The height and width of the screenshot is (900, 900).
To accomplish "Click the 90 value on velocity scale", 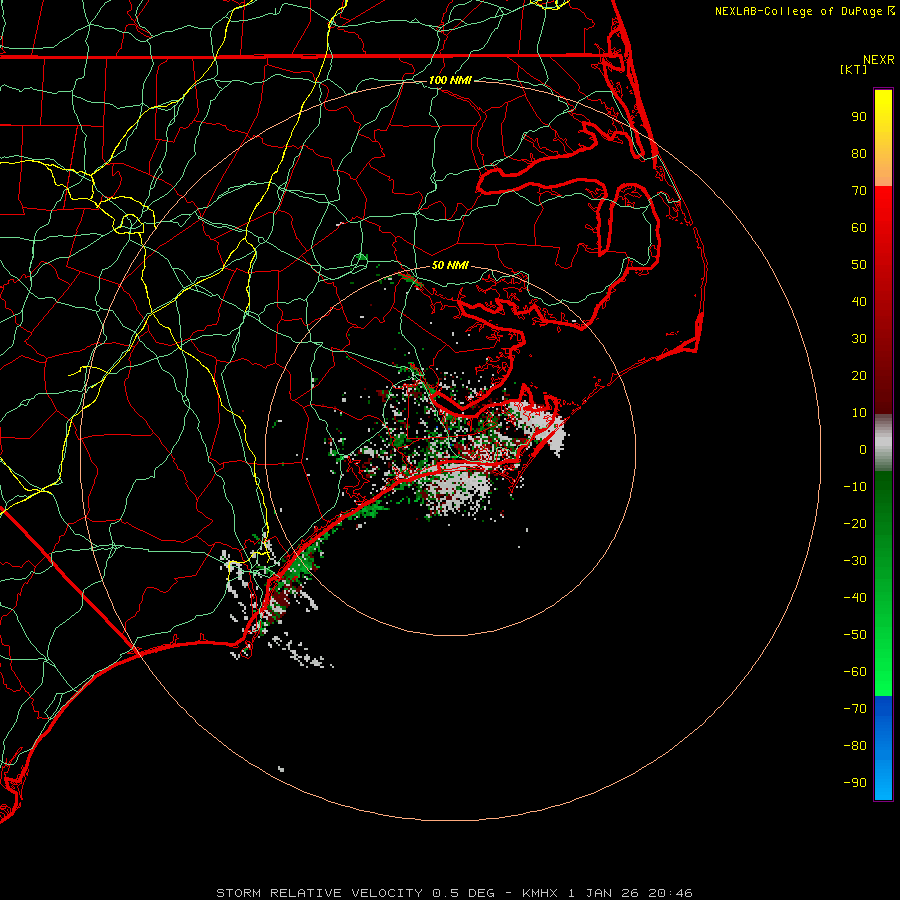I will pyautogui.click(x=859, y=117).
